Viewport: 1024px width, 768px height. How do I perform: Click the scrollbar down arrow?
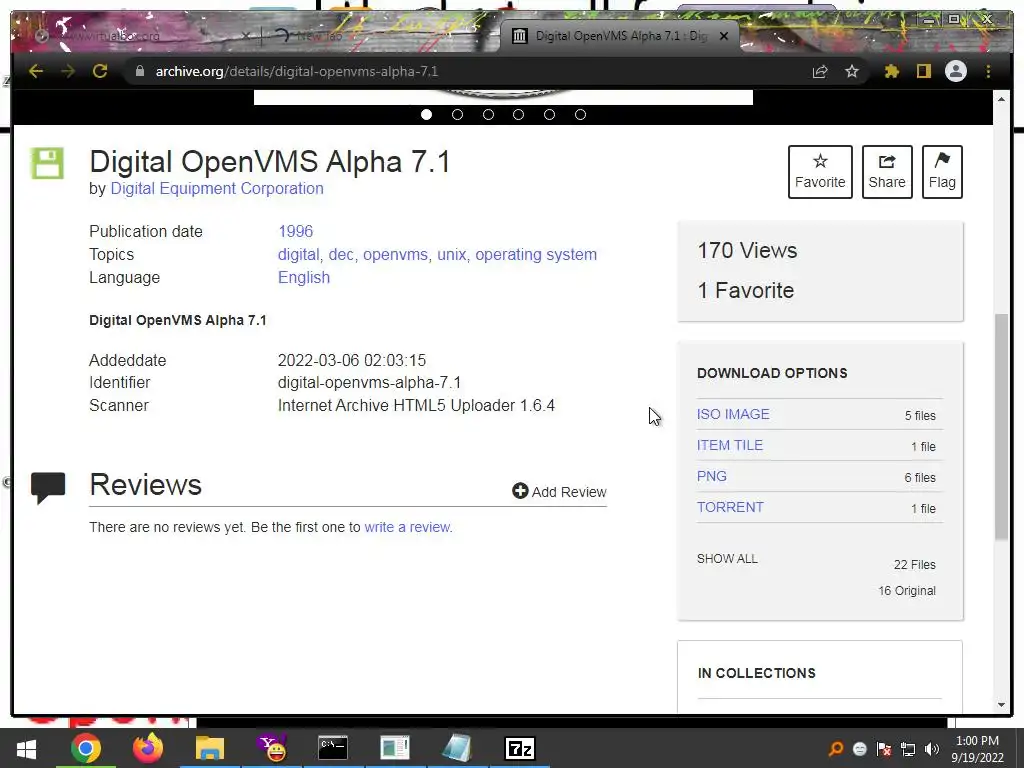[x=1001, y=705]
